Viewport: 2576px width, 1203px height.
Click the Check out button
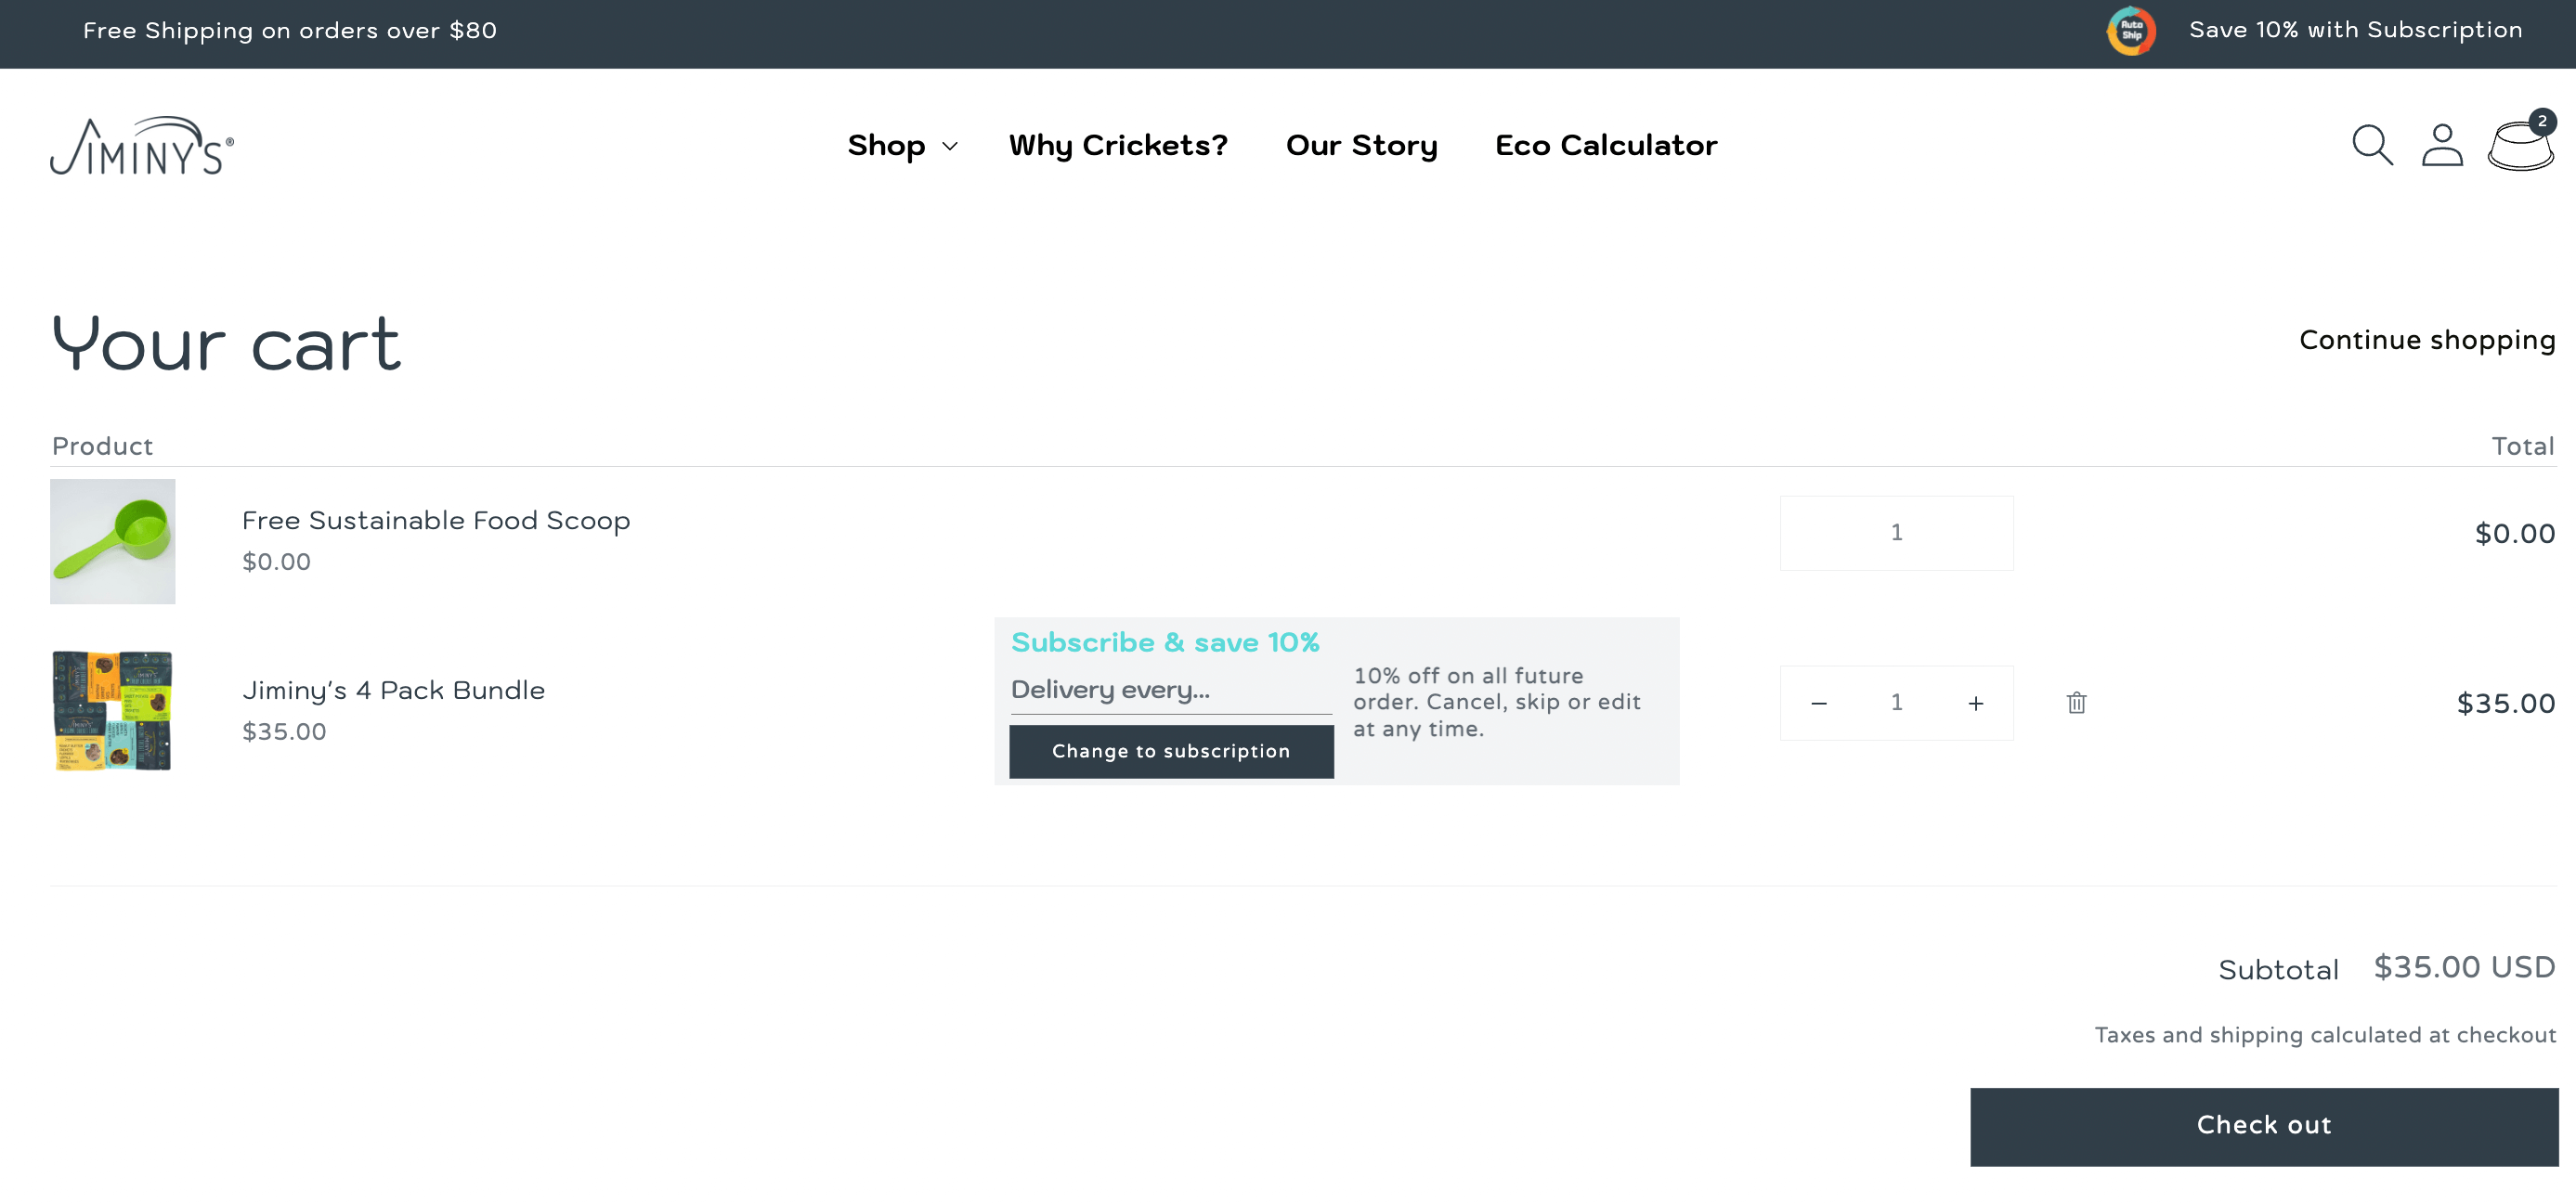[x=2263, y=1124]
